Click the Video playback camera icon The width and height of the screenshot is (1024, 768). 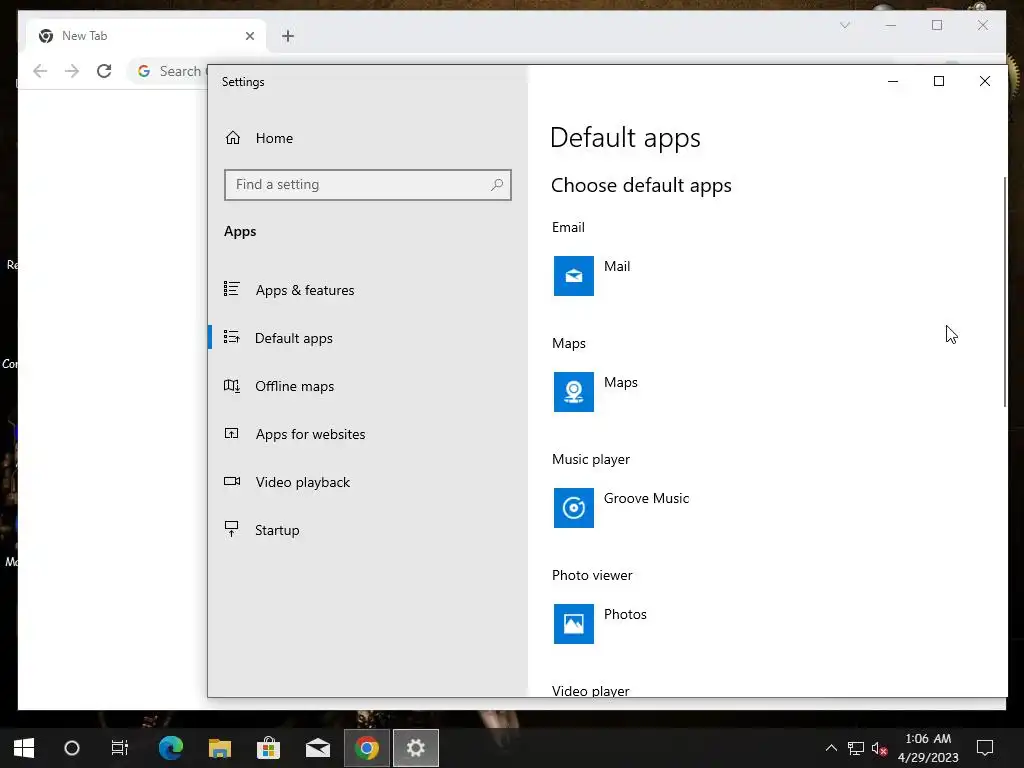(232, 481)
